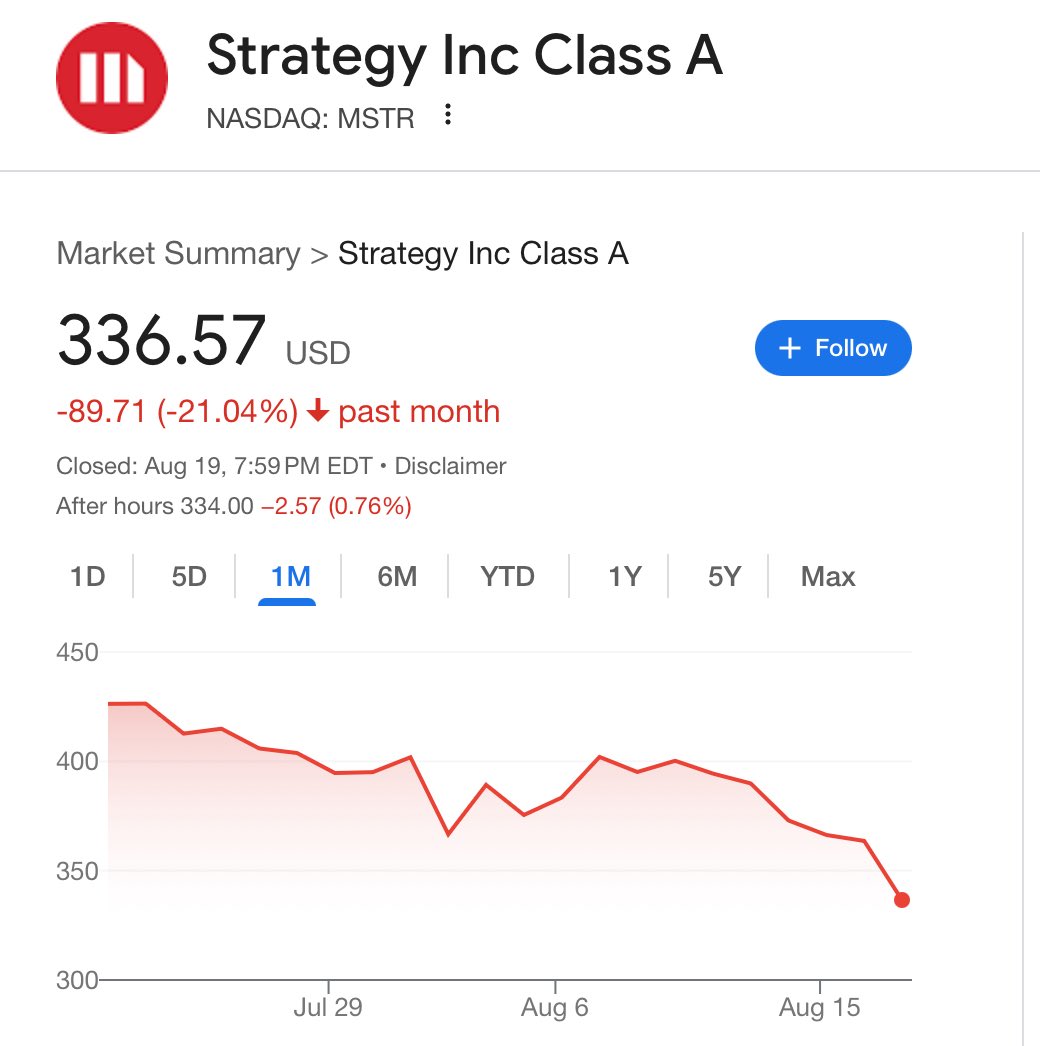The width and height of the screenshot is (1040, 1046).
Task: Click the Jul 29 axis date label
Action: pyautogui.click(x=328, y=1007)
